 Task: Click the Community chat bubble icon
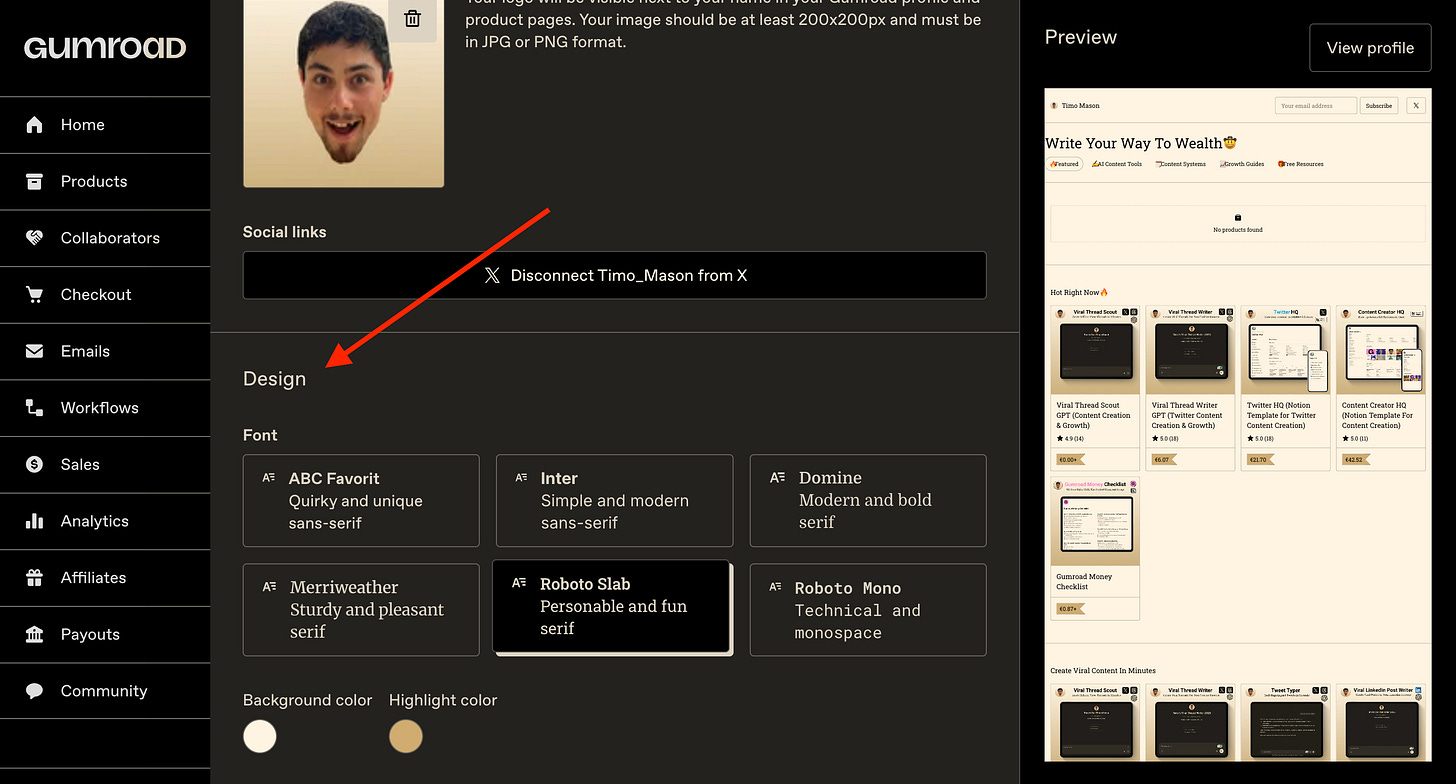35,691
